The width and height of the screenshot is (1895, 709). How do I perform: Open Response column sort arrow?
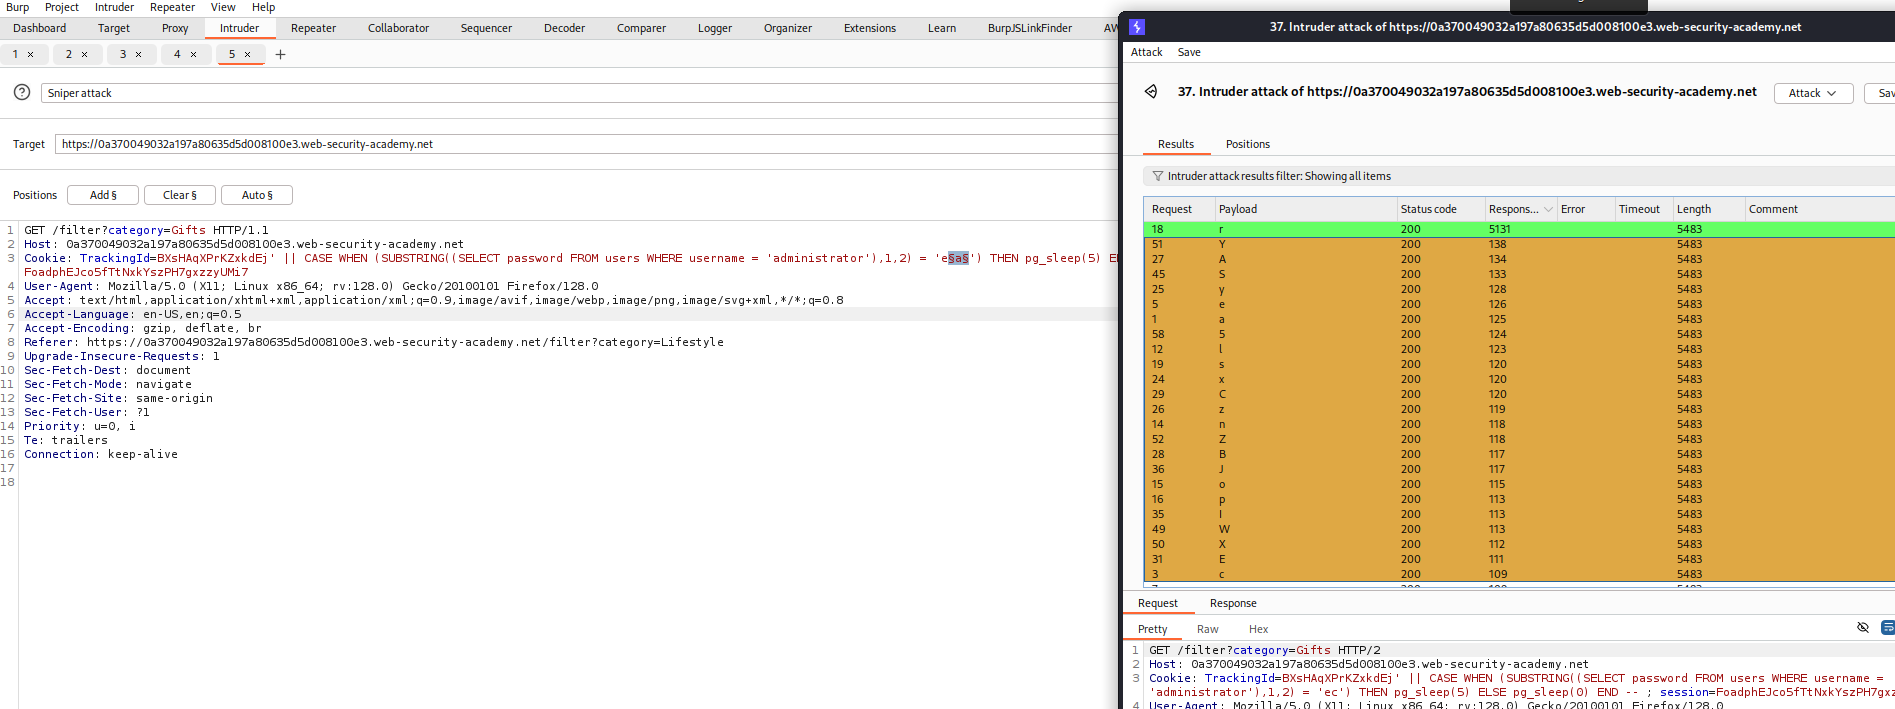click(1549, 209)
